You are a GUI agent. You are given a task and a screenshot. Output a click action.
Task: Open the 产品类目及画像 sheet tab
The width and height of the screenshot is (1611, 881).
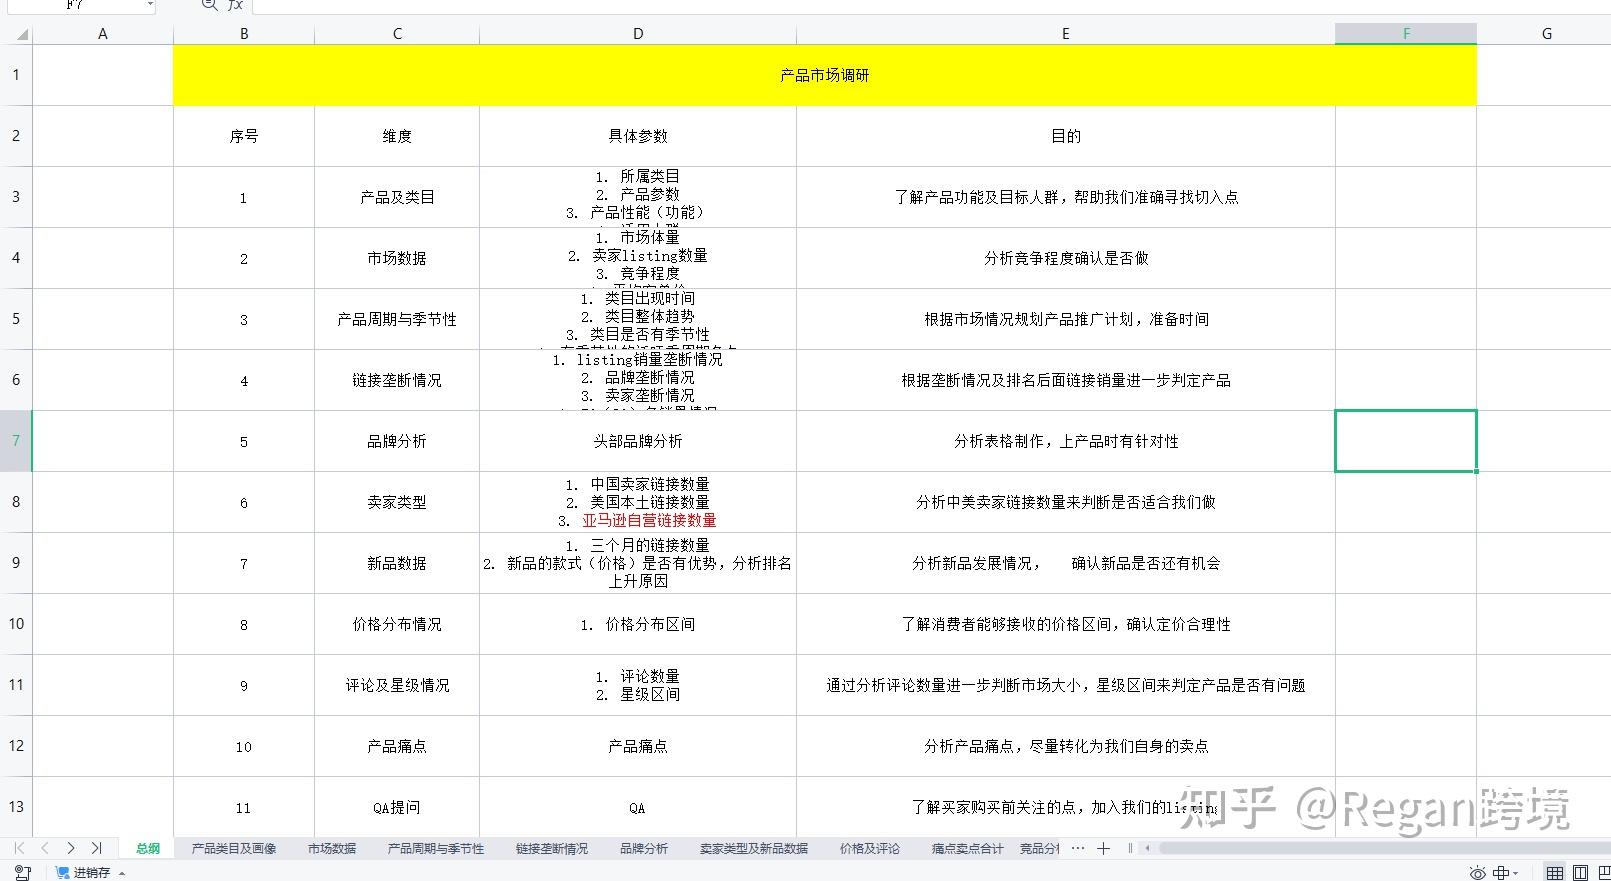[x=234, y=848]
